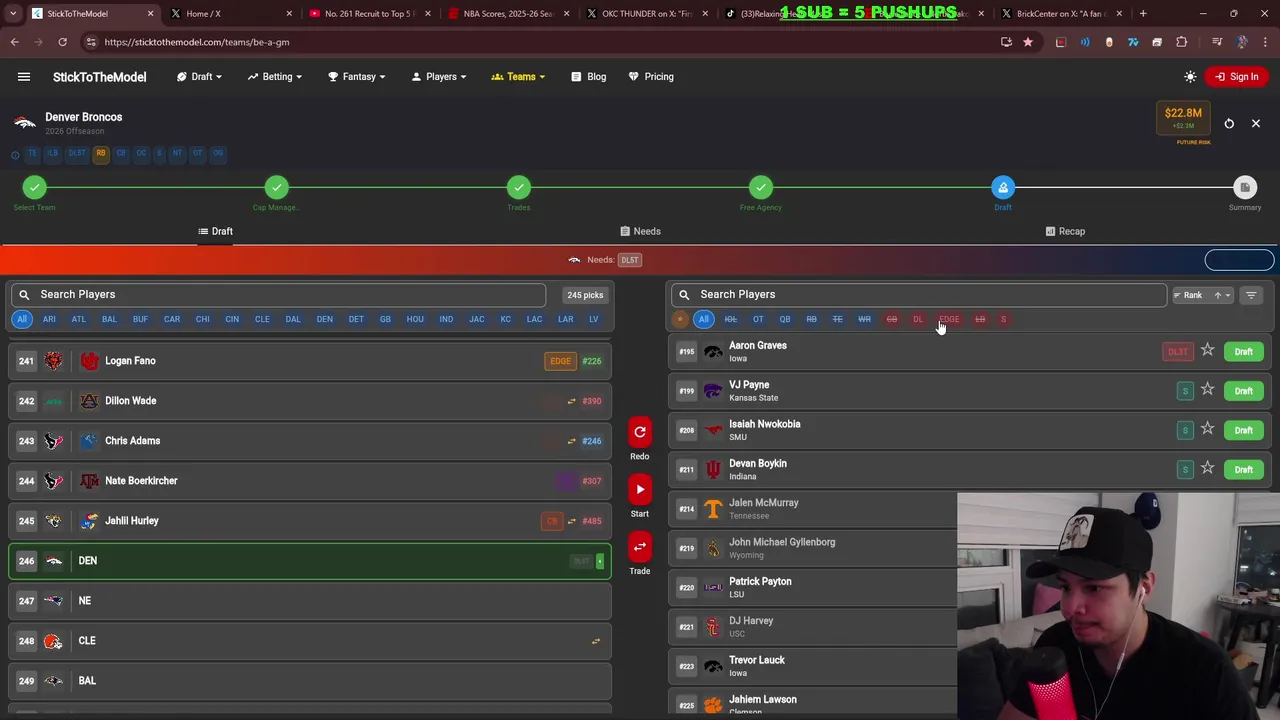The image size is (1280, 720).
Task: Filter prospects by EDGE position
Action: pos(949,320)
